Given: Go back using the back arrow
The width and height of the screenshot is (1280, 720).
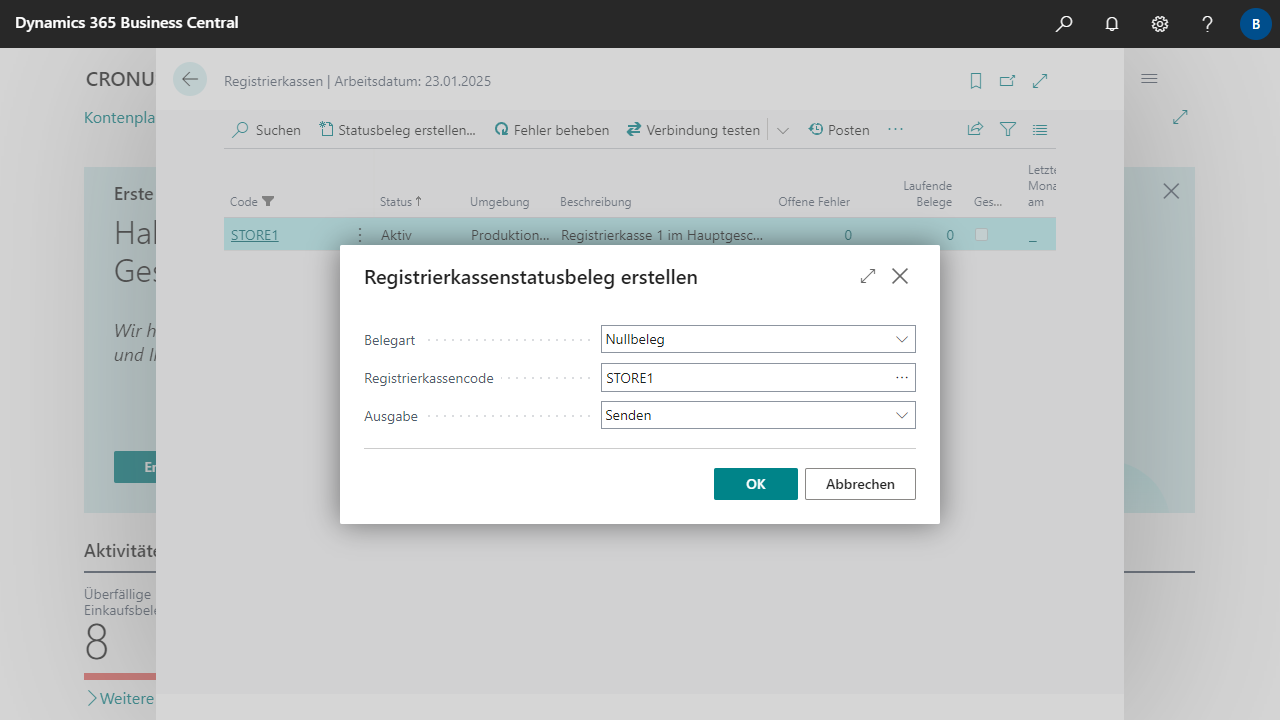Looking at the screenshot, I should [x=190, y=80].
